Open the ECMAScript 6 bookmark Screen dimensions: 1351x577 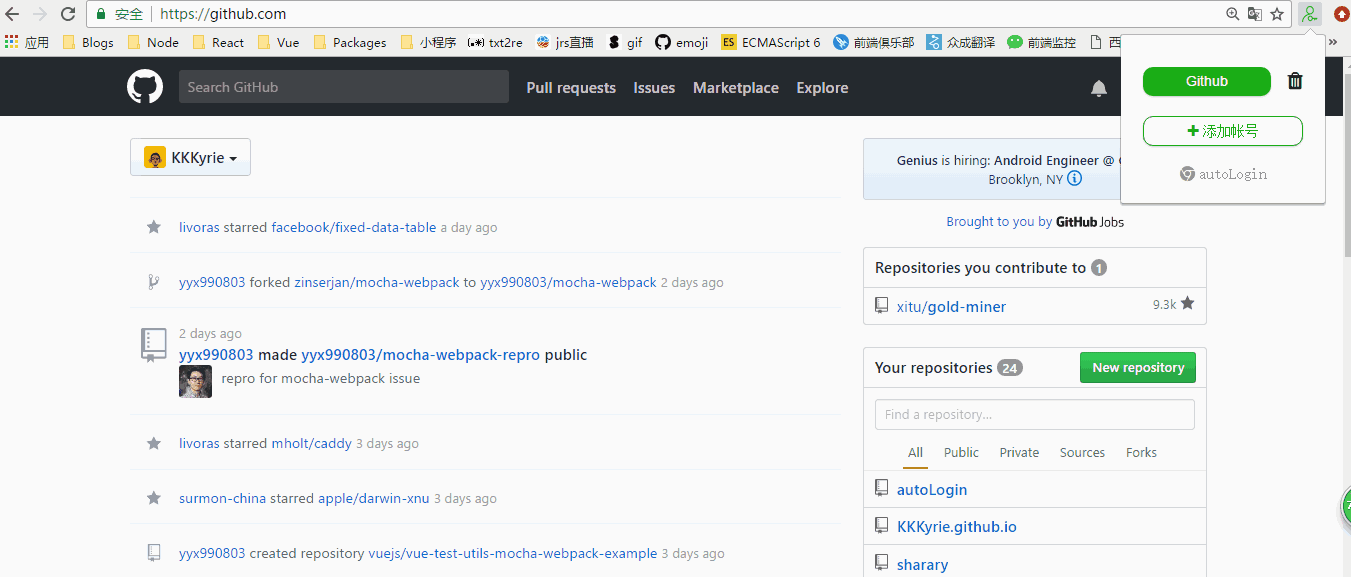click(770, 42)
